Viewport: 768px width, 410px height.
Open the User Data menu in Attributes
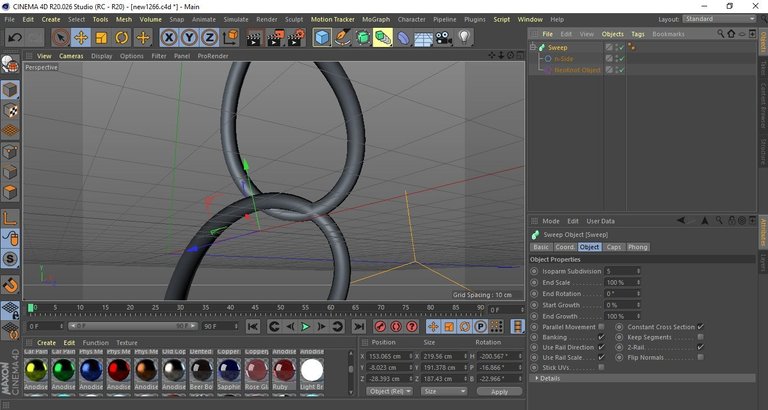(600, 221)
